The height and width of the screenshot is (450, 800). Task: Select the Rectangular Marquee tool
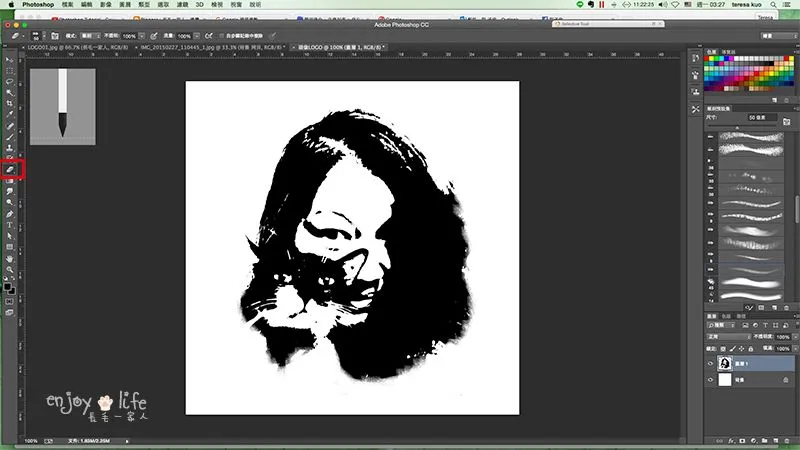9,71
